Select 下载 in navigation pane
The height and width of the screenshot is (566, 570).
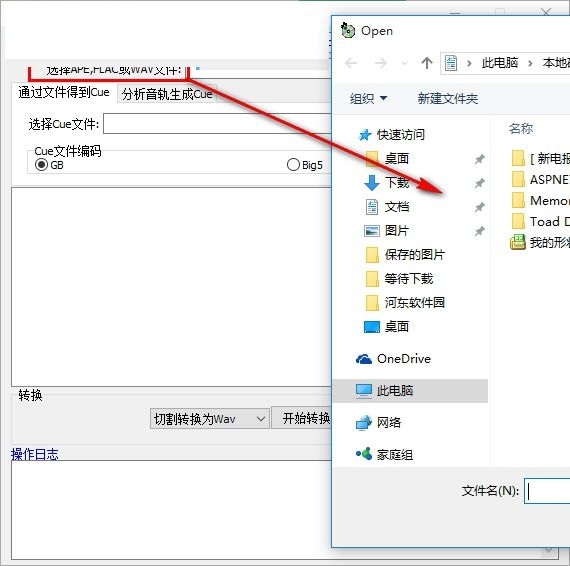(x=387, y=182)
